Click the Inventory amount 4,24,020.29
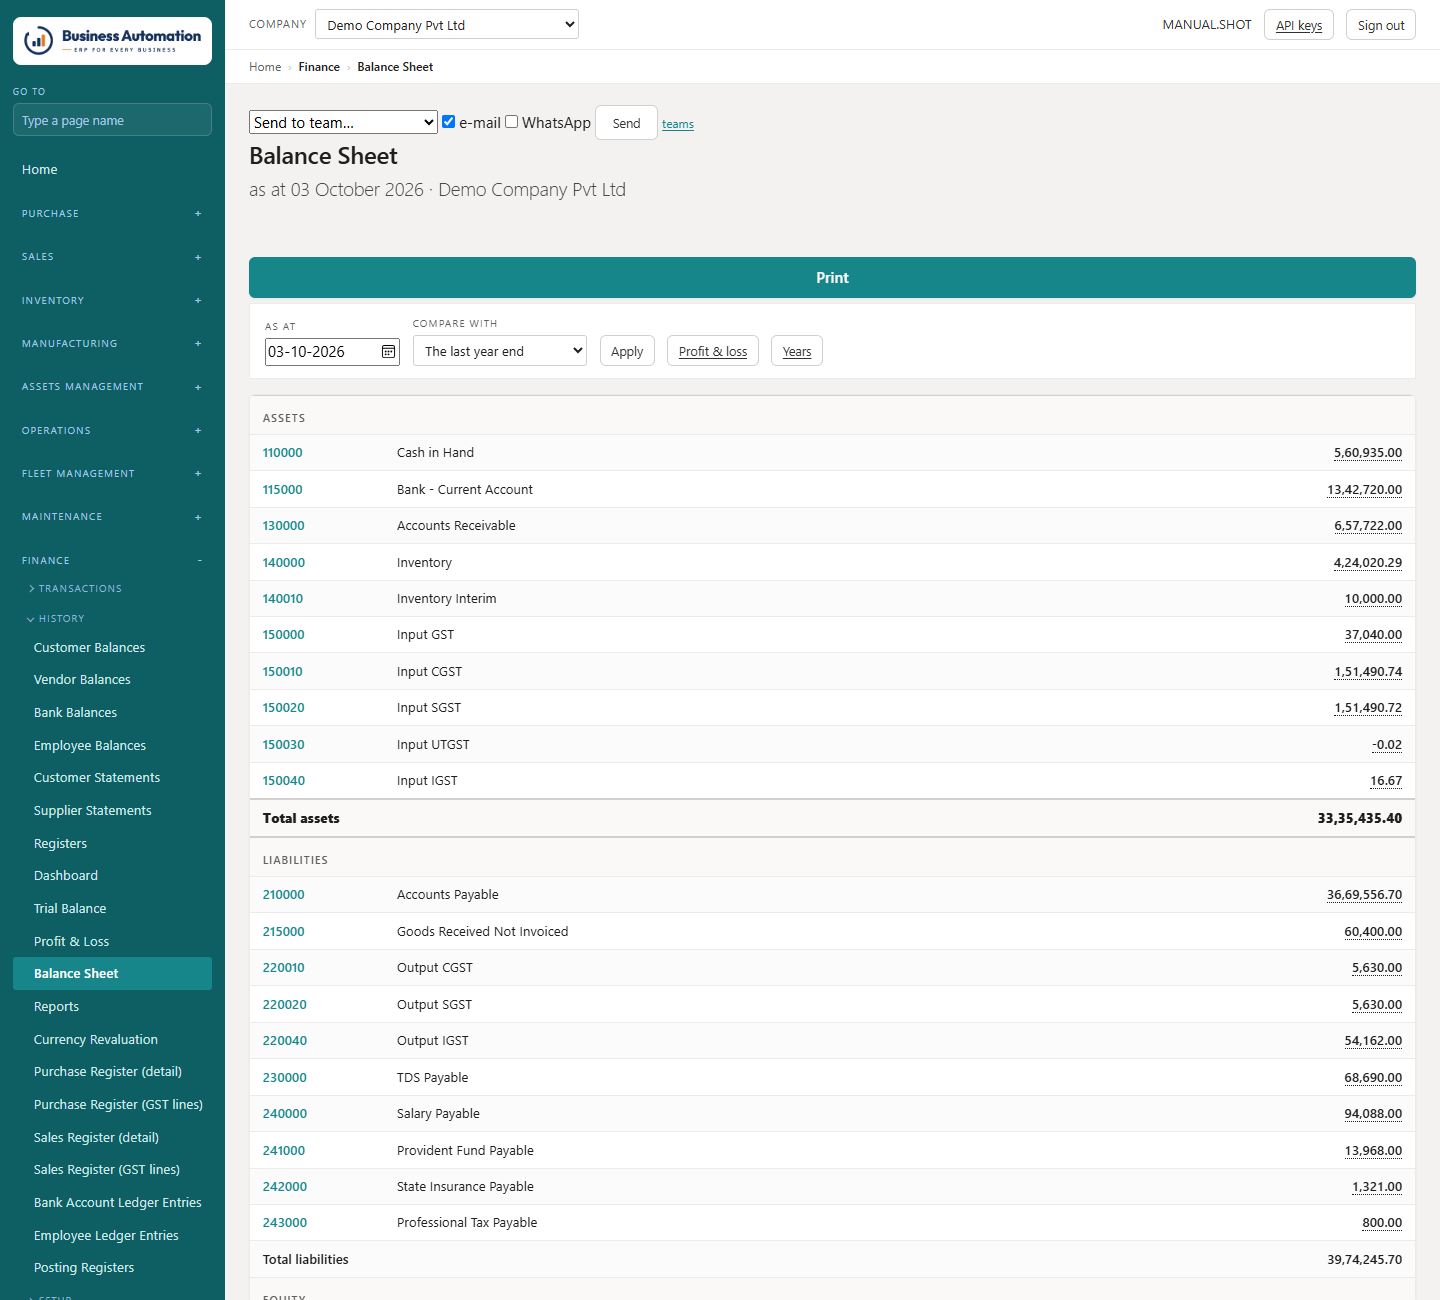Image resolution: width=1440 pixels, height=1300 pixels. [1368, 562]
